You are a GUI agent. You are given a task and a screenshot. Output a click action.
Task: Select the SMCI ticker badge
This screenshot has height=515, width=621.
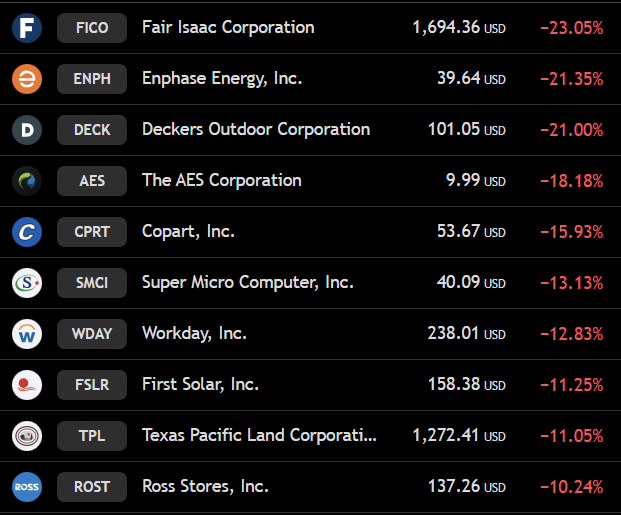pyautogui.click(x=92, y=283)
